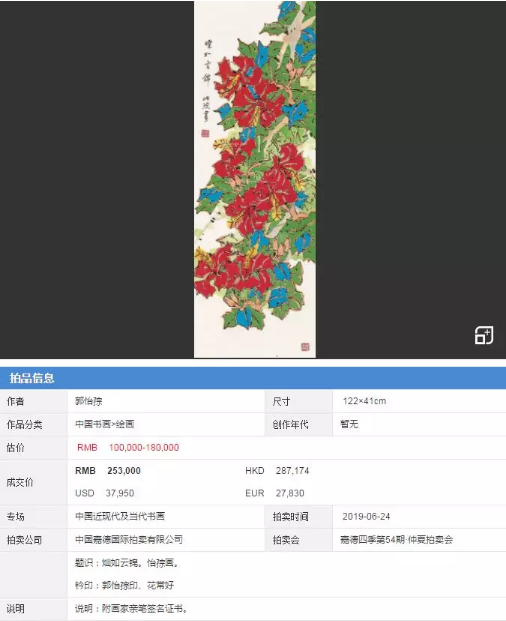Select seal text 郭怡孮印、花常好

(138, 585)
